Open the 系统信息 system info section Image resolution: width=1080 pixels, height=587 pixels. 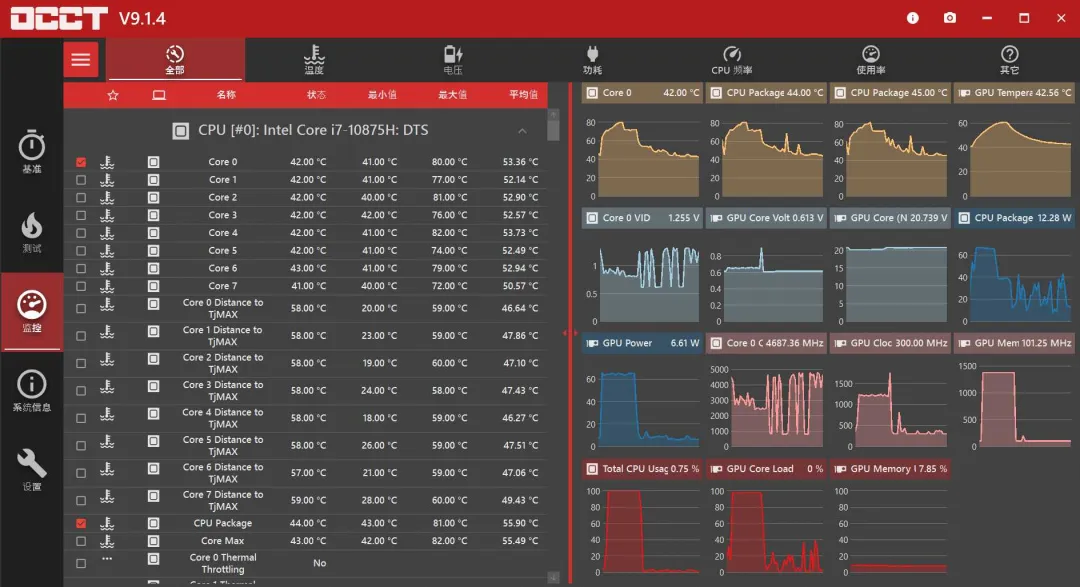point(32,391)
